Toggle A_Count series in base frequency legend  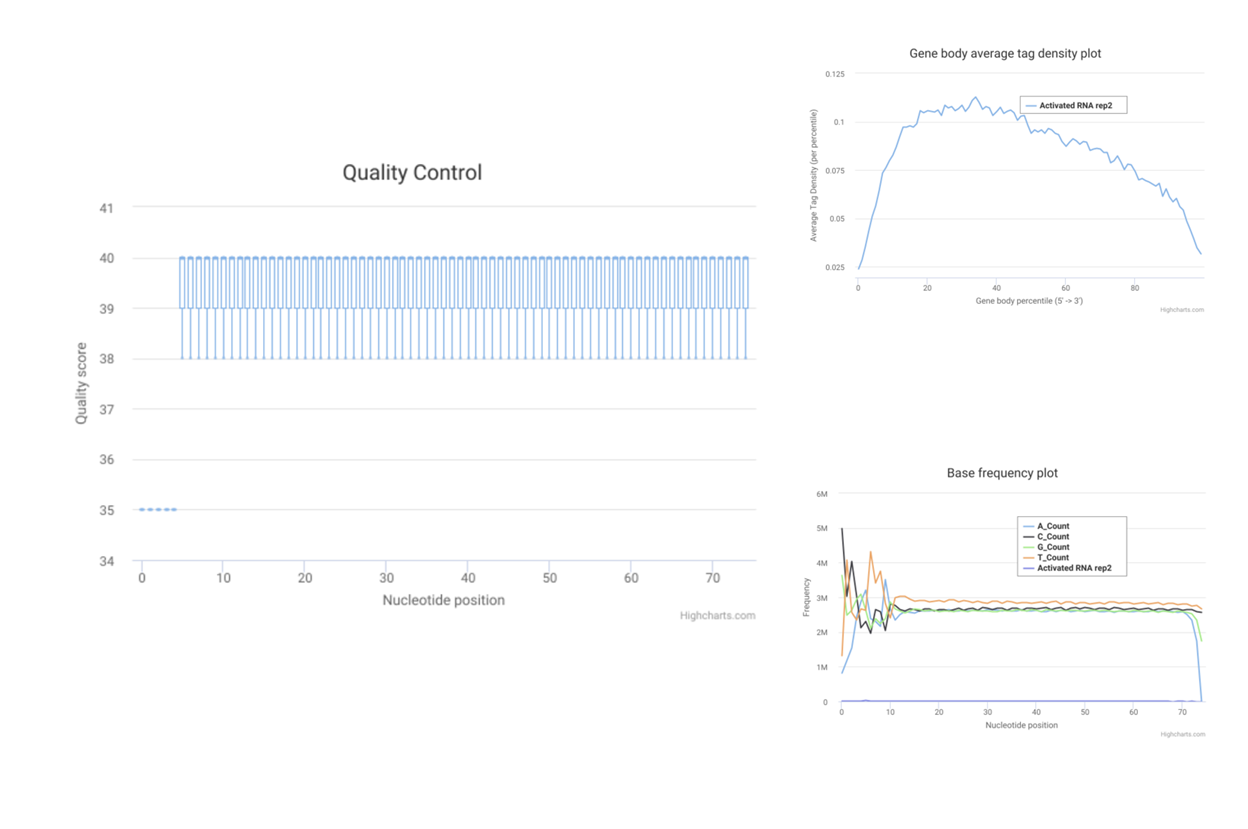[x=1053, y=526]
